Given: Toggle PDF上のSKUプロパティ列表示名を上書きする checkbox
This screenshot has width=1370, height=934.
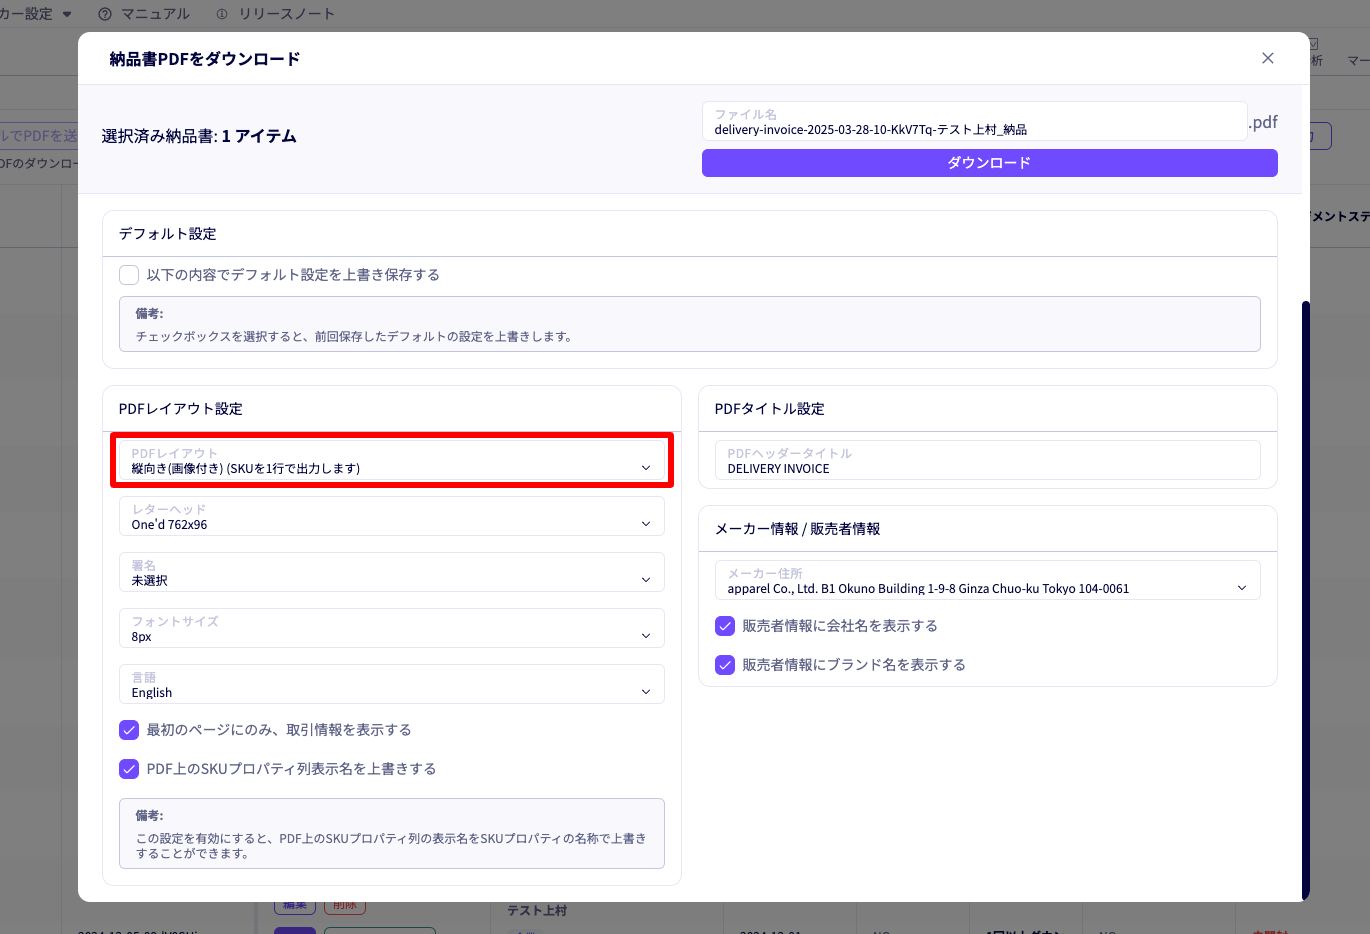Looking at the screenshot, I should tap(129, 769).
